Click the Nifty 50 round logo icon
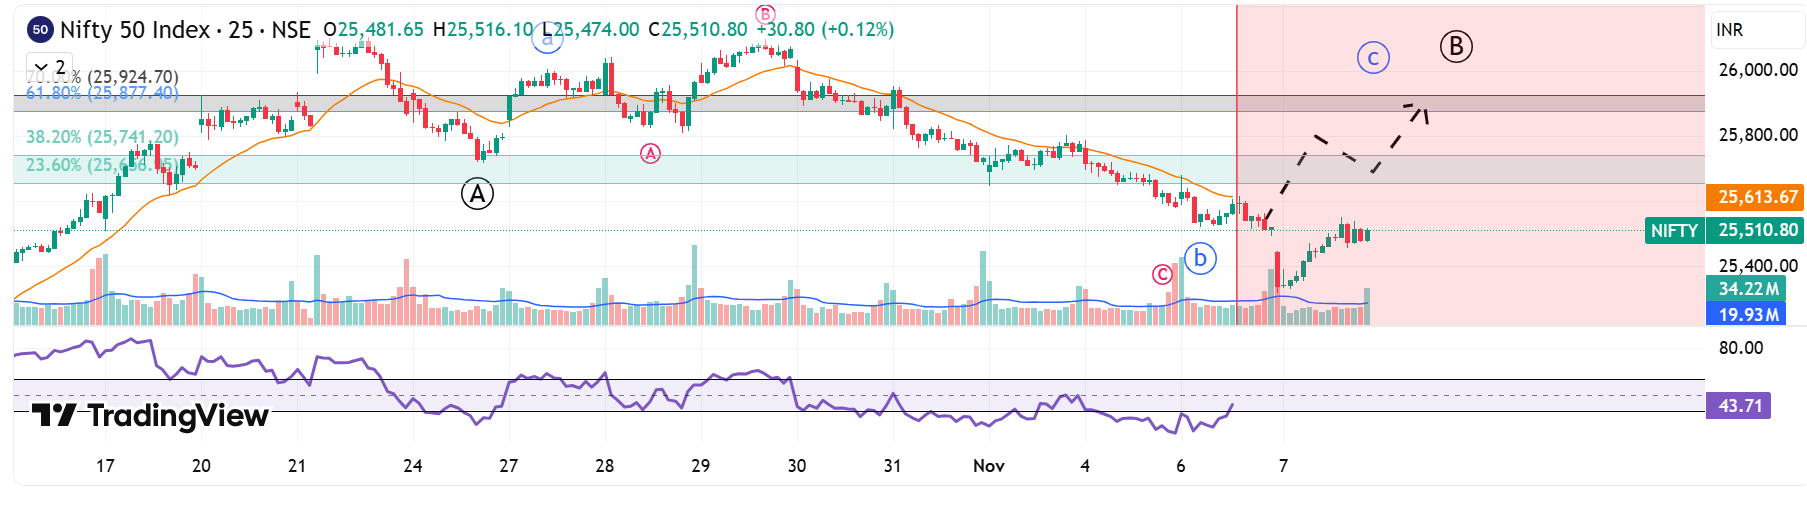The image size is (1807, 505). click(40, 30)
